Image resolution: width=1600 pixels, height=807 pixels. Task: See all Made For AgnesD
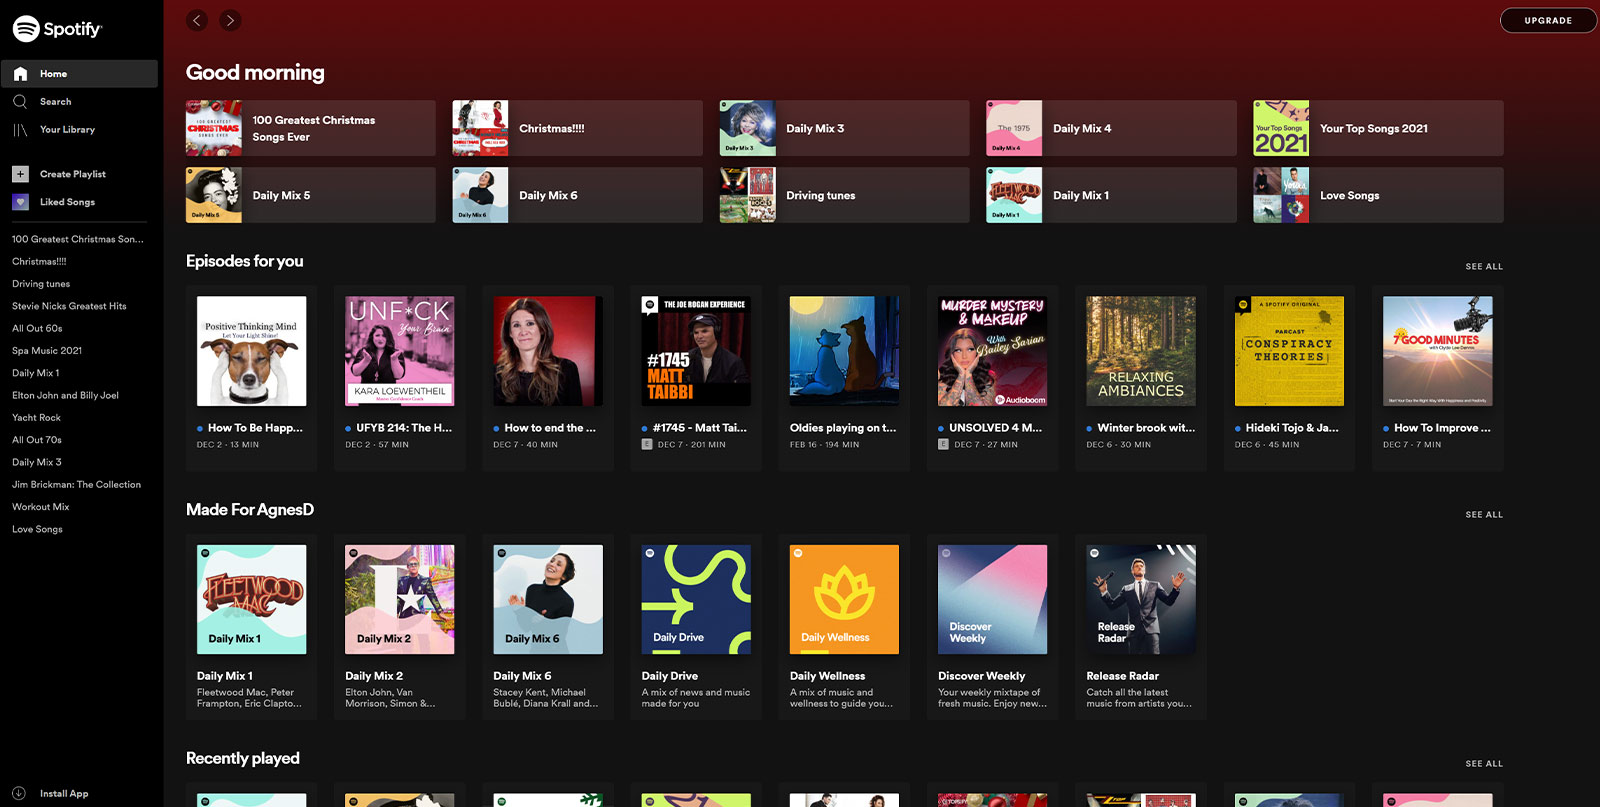point(1484,515)
